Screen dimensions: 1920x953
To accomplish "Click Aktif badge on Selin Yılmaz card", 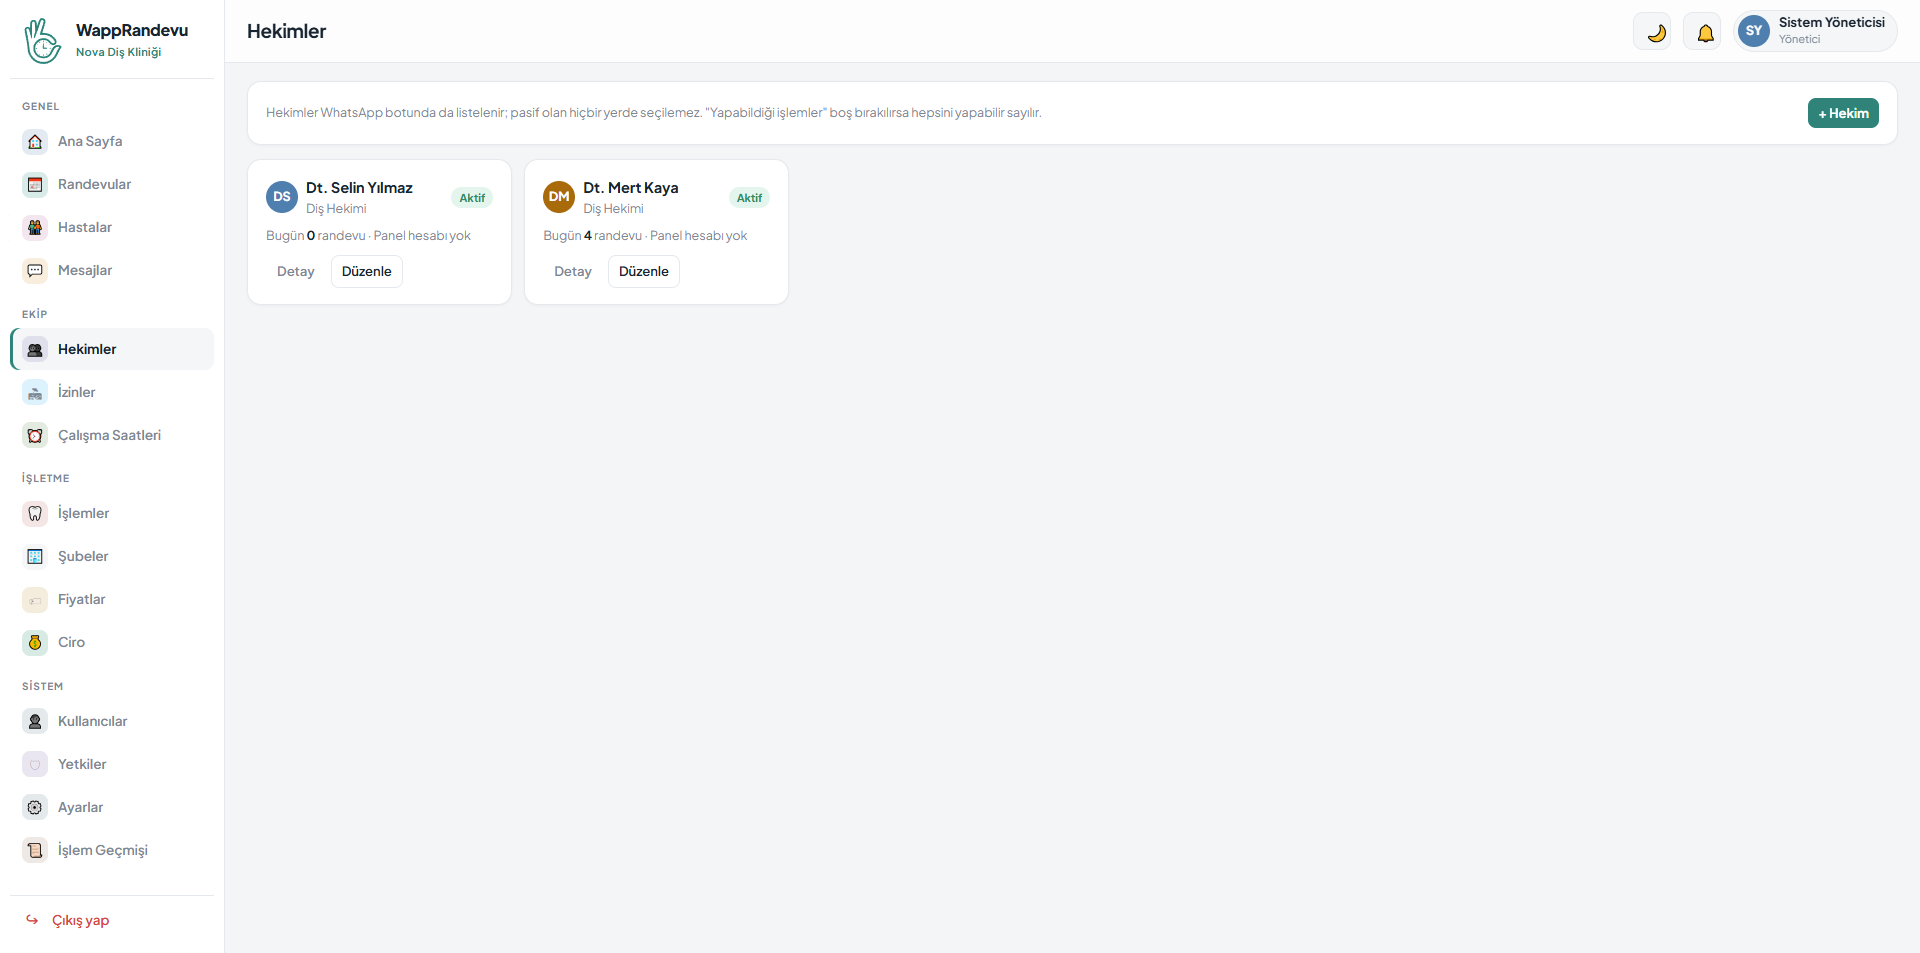I will [x=472, y=198].
